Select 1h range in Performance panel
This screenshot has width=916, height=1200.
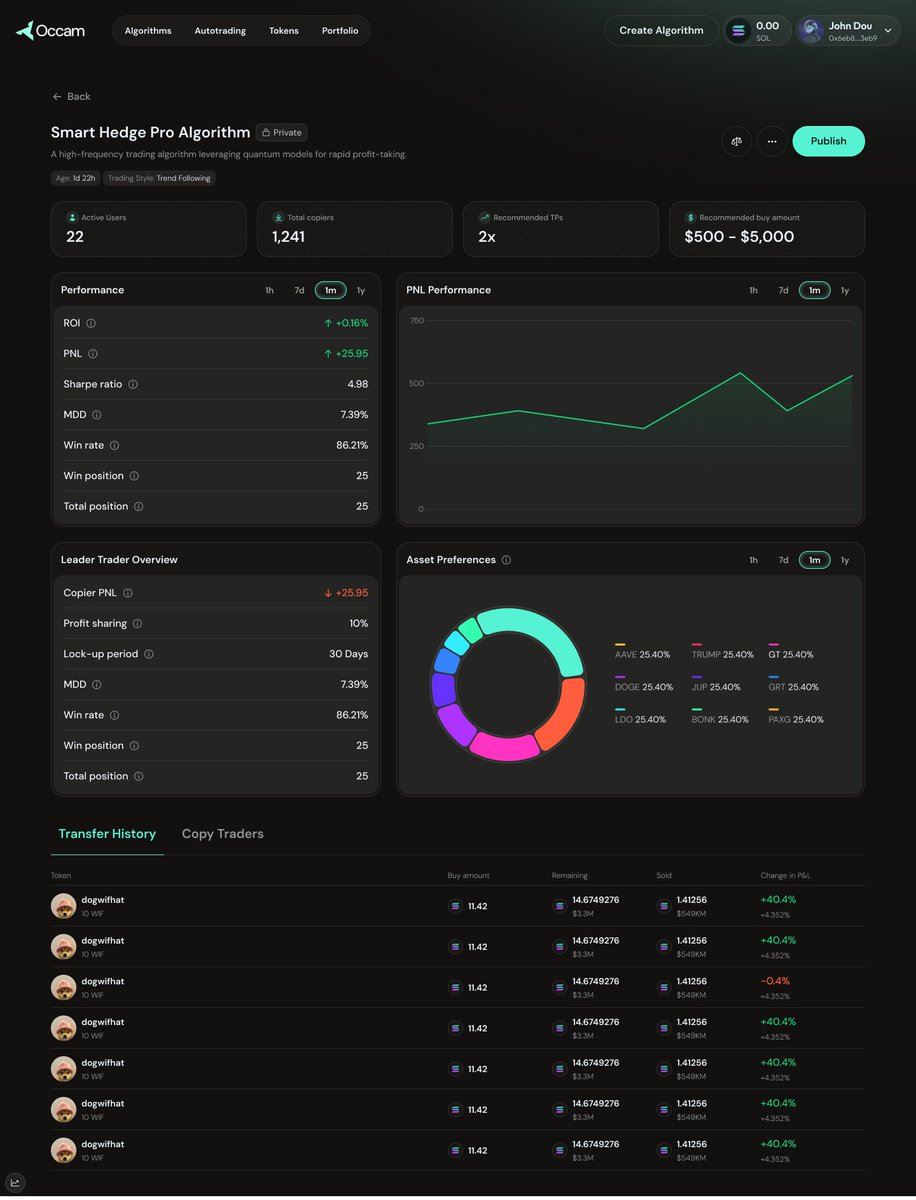(x=269, y=290)
